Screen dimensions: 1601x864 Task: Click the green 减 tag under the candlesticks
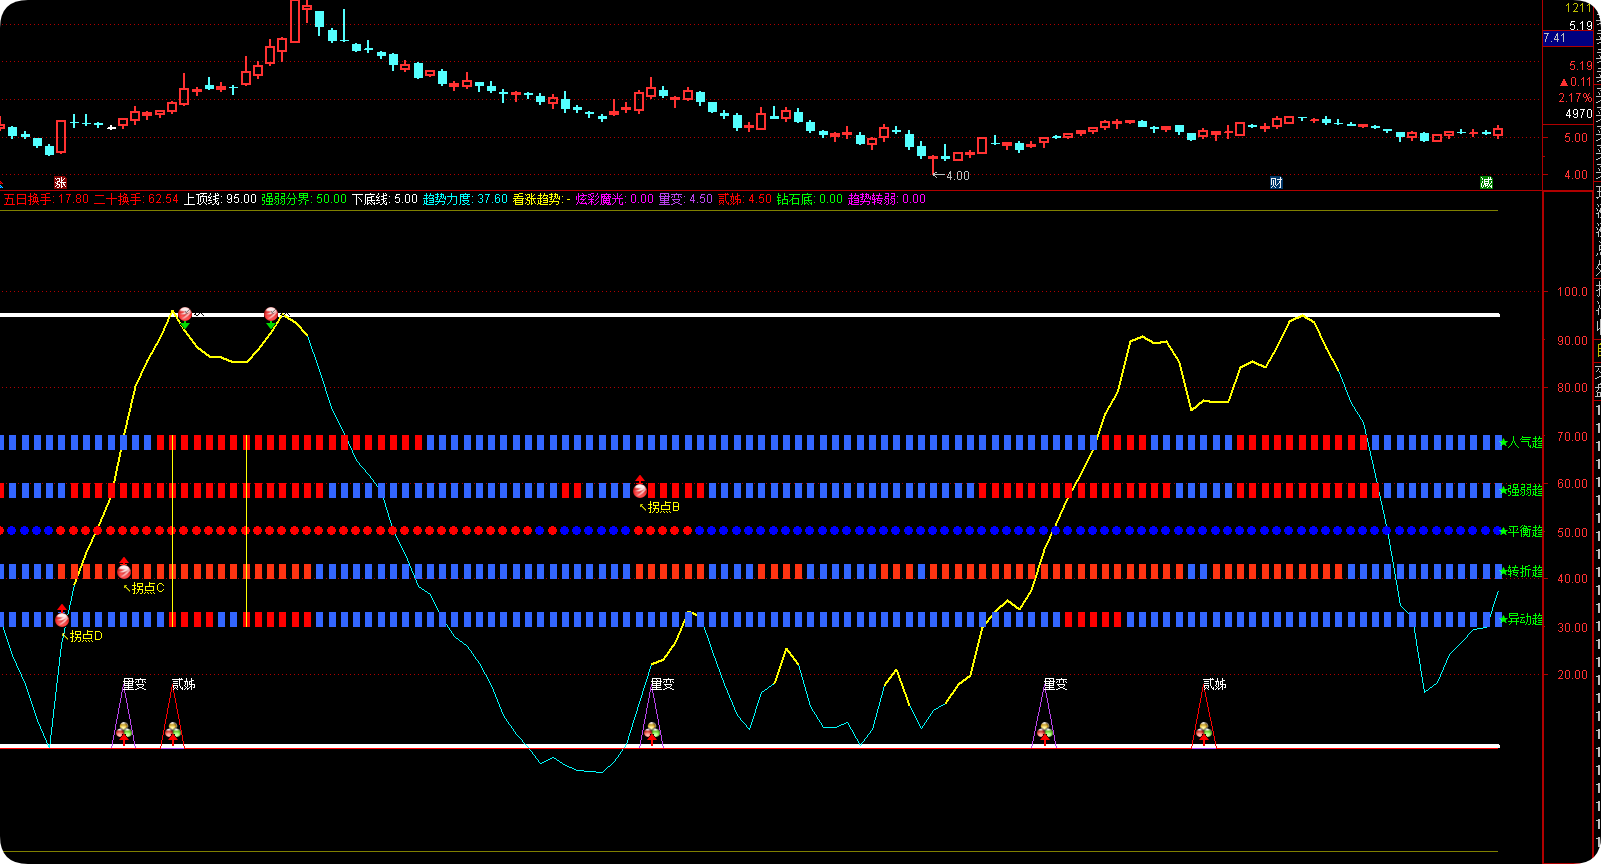coord(1486,182)
